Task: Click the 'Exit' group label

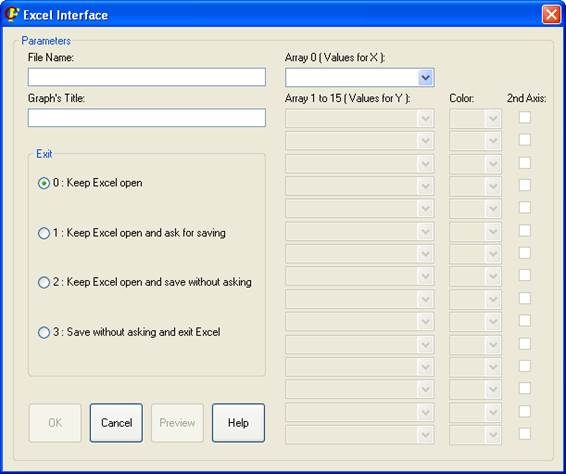Action: [44, 154]
